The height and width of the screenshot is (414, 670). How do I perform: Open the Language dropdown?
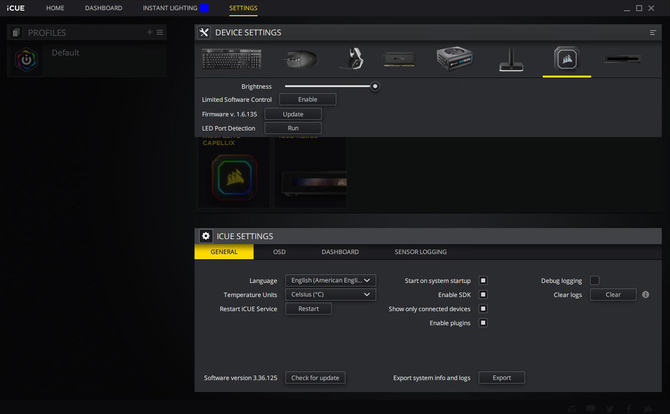pyautogui.click(x=330, y=280)
